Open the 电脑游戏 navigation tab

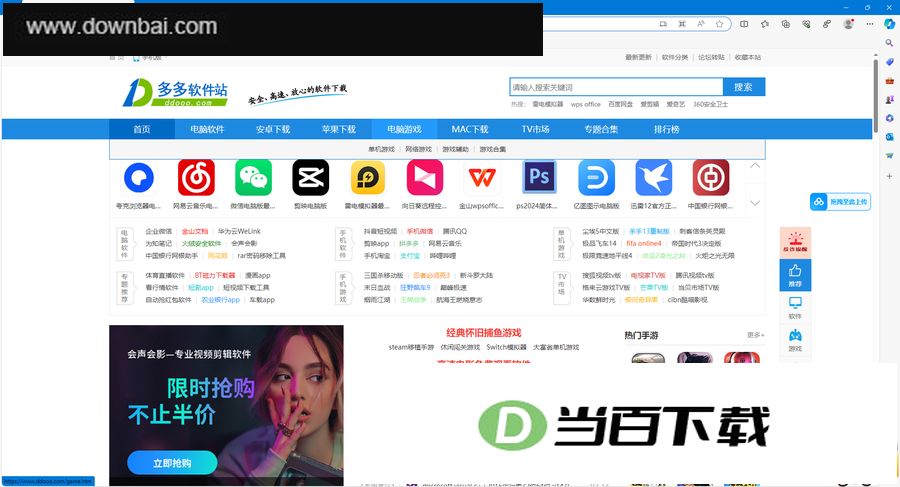404,129
